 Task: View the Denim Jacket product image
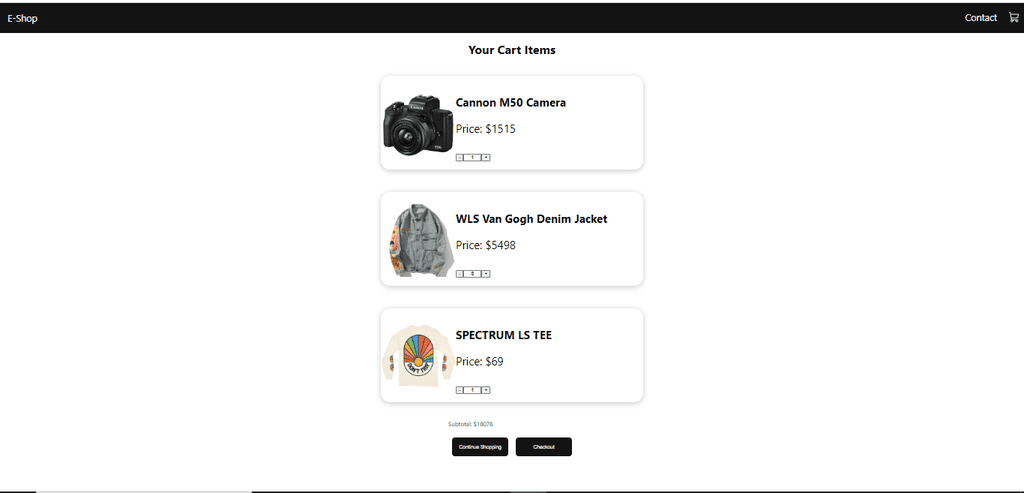[417, 240]
